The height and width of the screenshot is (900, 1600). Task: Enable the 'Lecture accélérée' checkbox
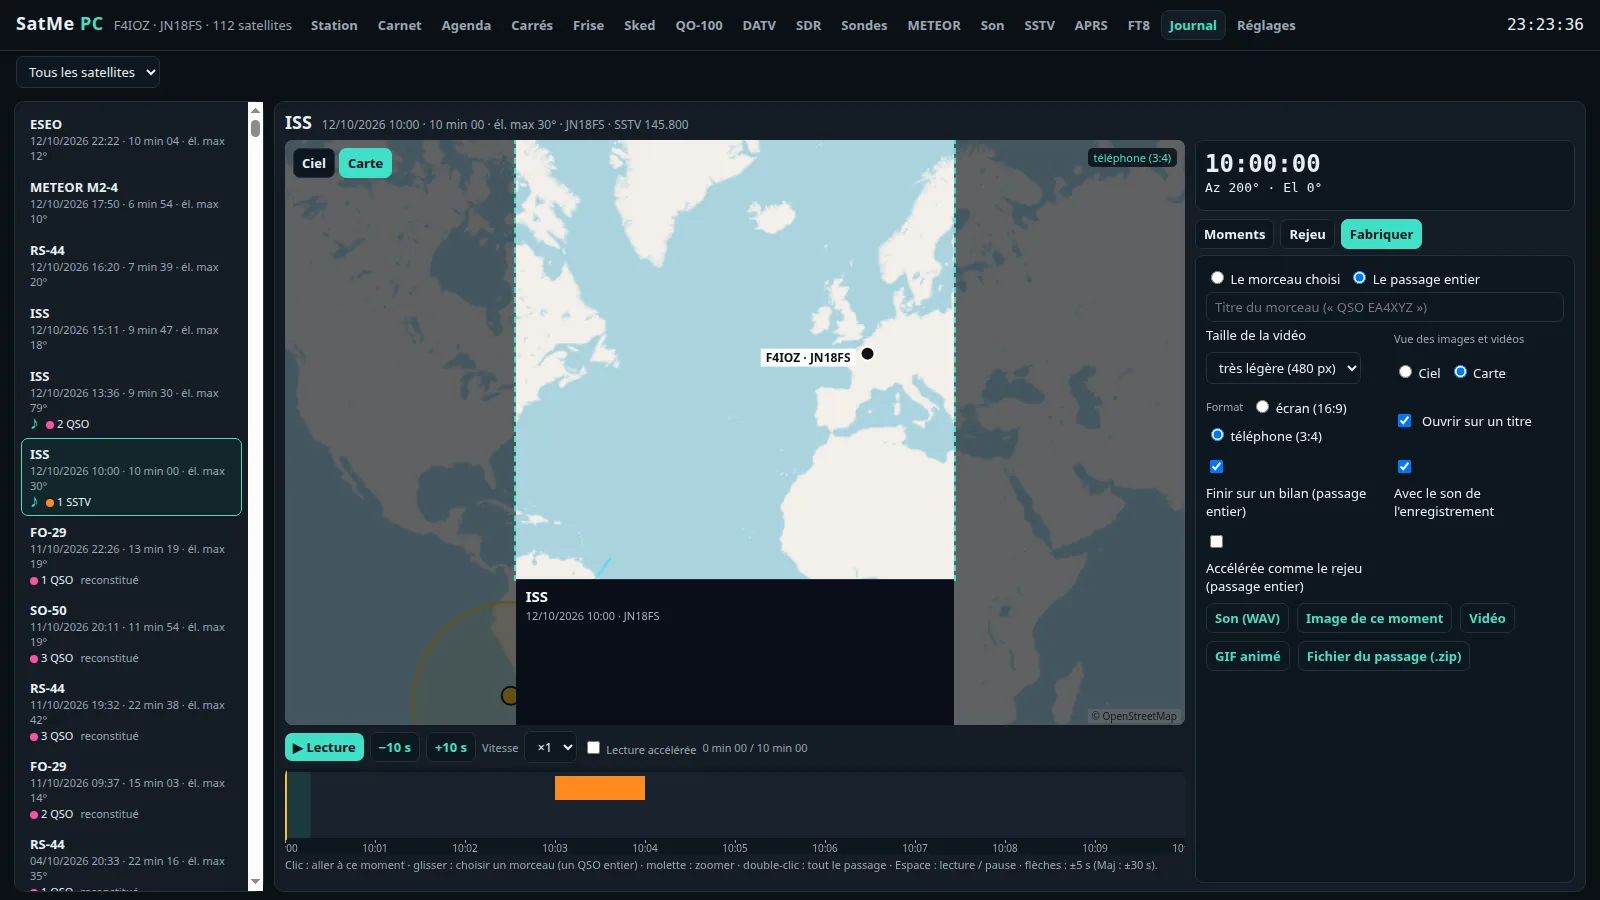point(593,748)
